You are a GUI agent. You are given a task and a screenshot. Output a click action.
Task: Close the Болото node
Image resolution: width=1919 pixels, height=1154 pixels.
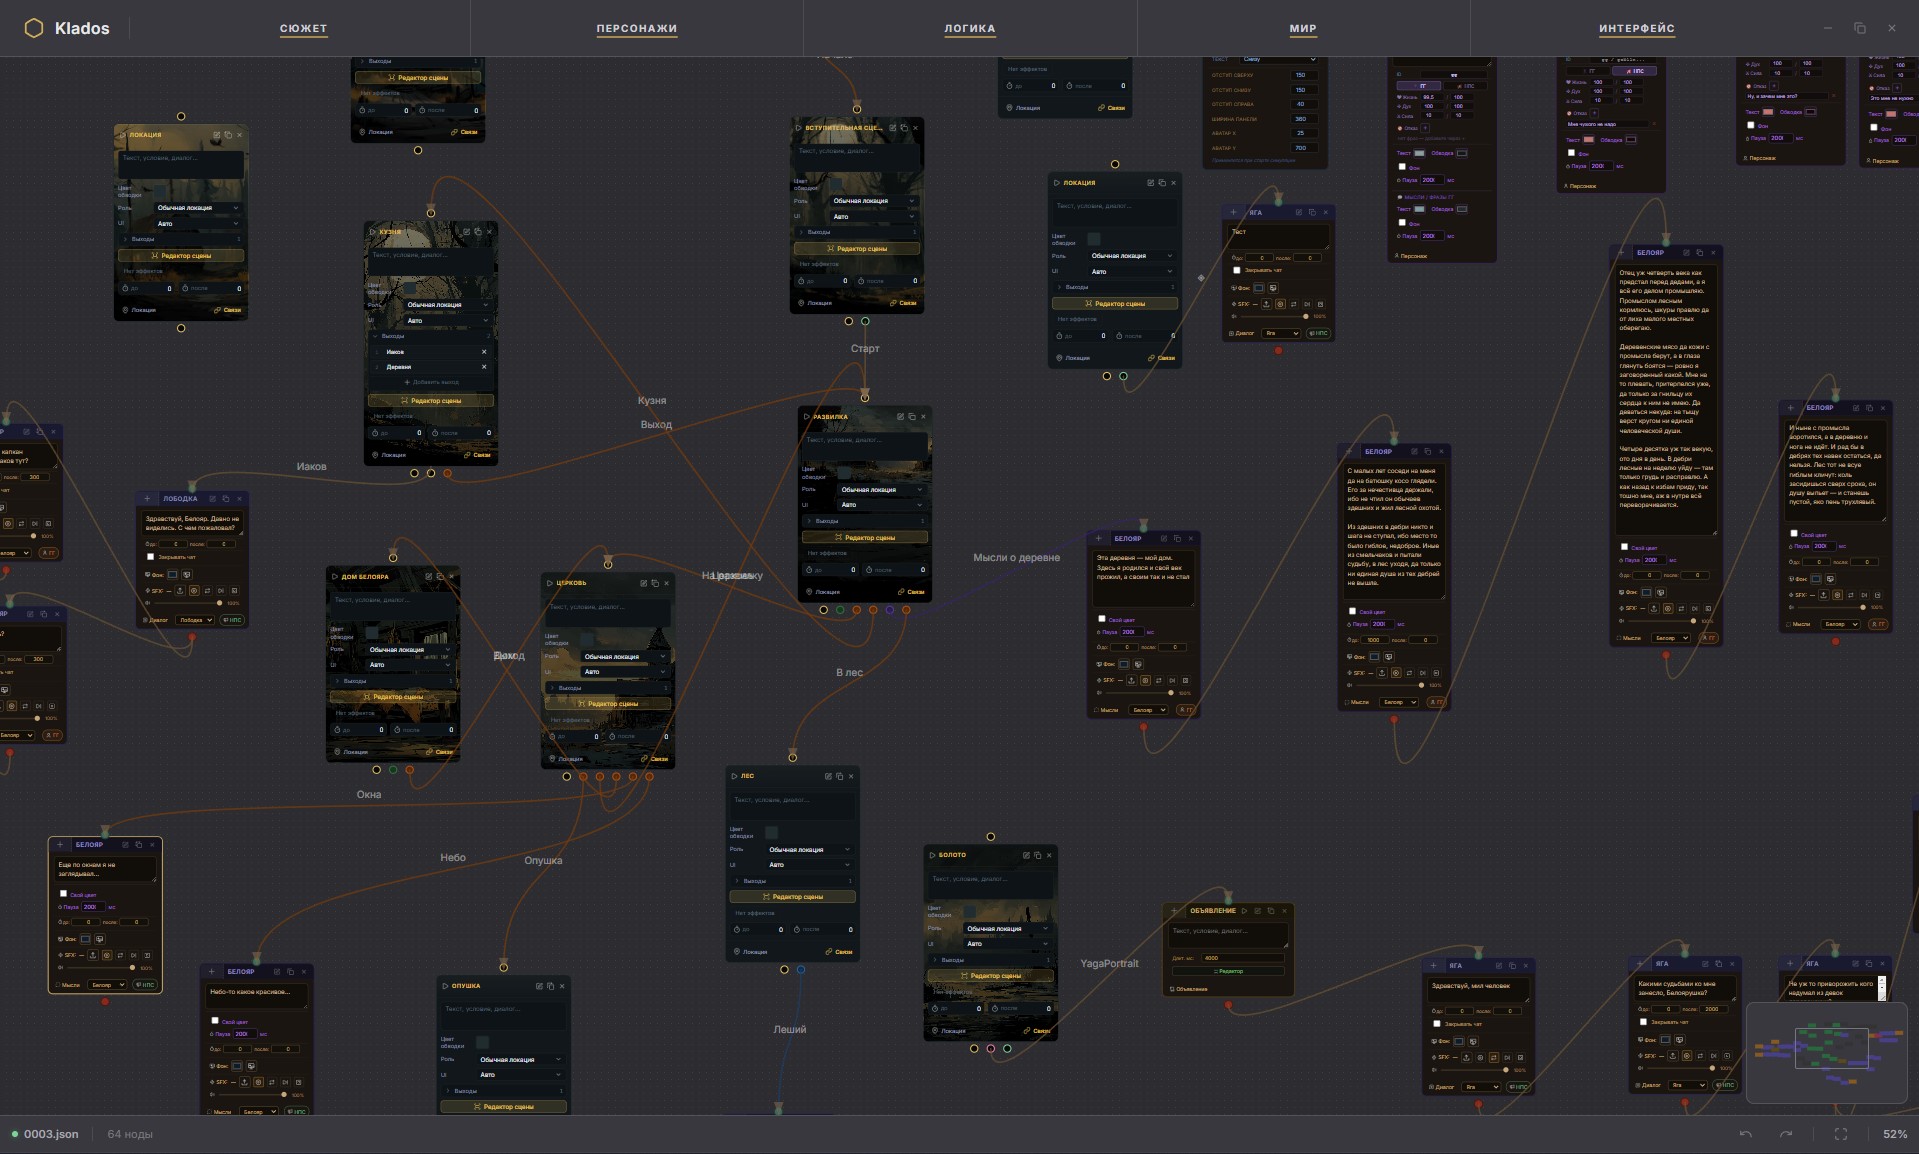coord(1049,855)
